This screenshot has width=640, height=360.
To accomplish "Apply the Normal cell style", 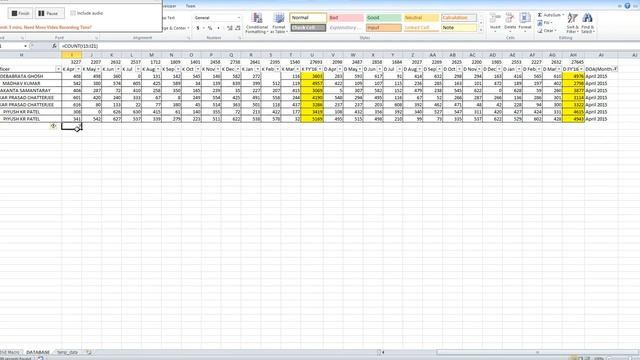I will click(x=308, y=18).
